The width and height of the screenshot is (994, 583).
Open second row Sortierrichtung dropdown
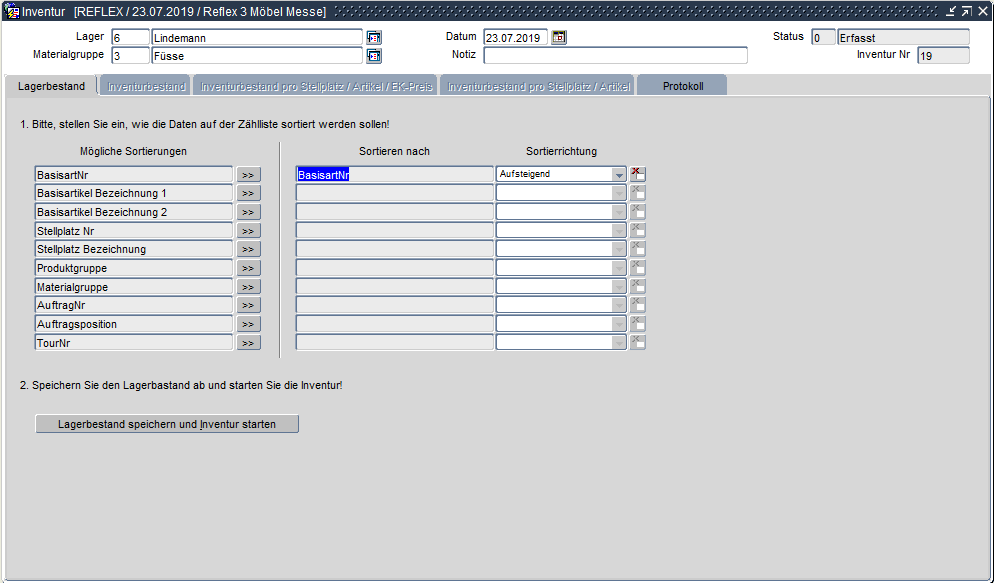pos(619,193)
